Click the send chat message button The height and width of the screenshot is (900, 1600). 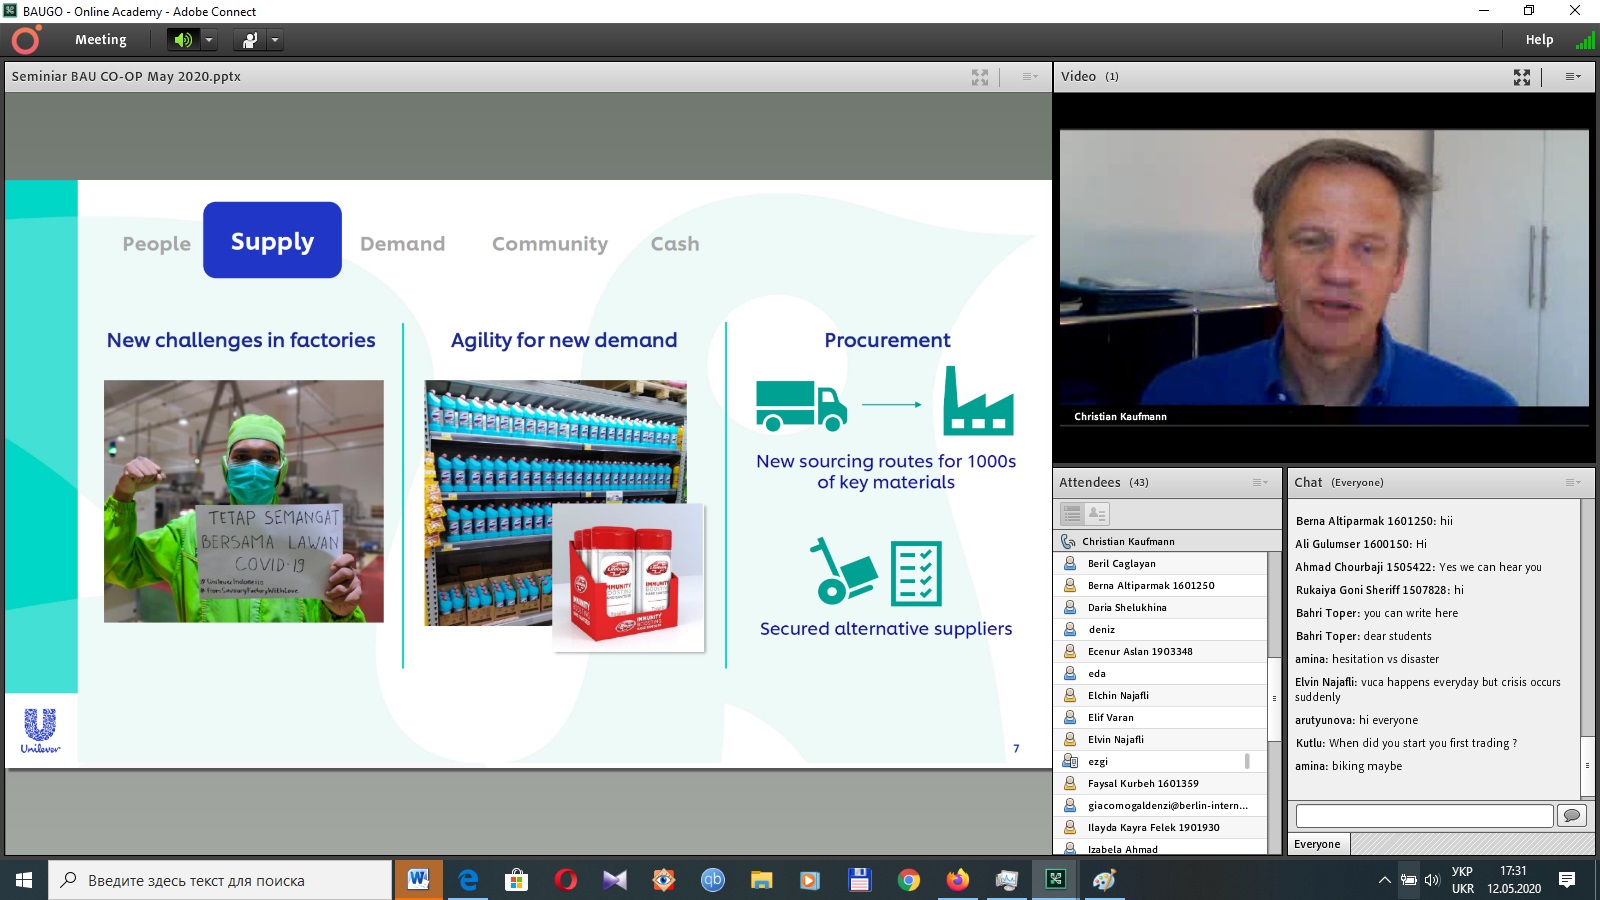1571,816
